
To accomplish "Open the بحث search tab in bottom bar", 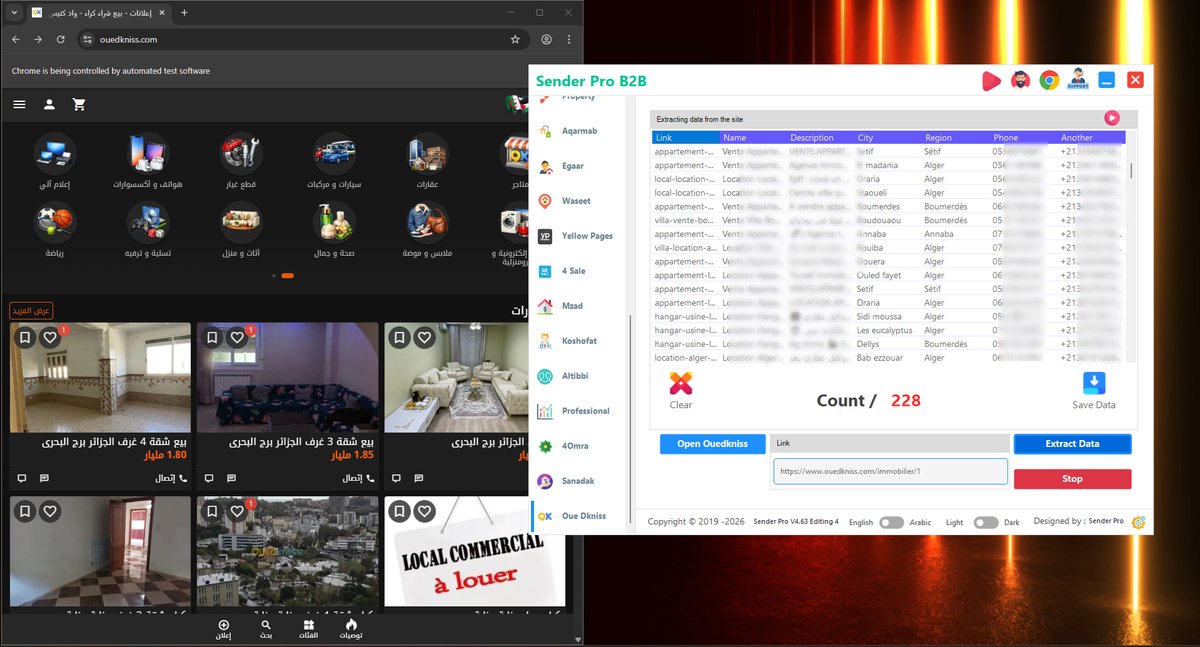I will coord(266,629).
